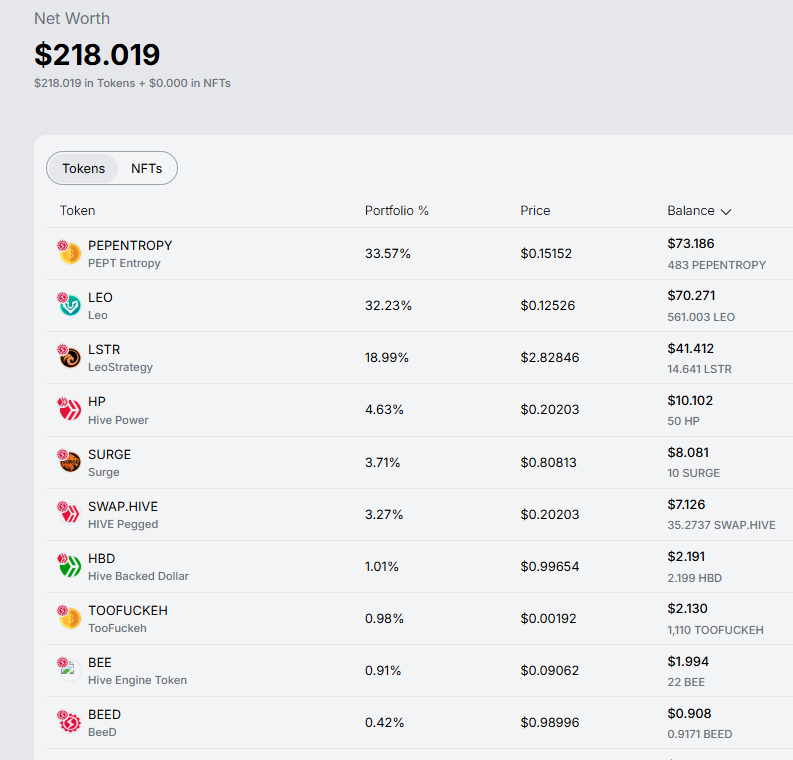
Task: Click the Token column header
Action: (x=77, y=211)
